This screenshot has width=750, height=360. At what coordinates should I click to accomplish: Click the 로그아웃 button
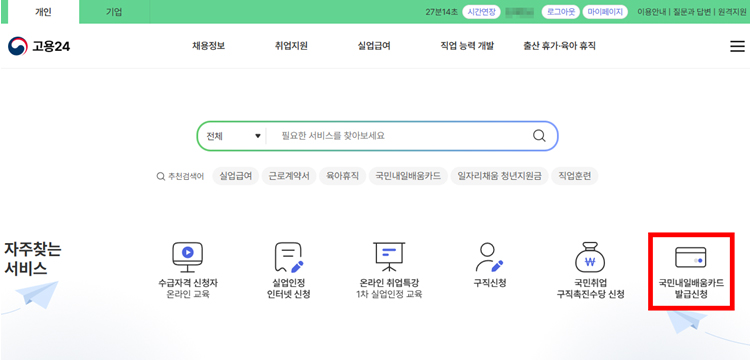(x=561, y=12)
